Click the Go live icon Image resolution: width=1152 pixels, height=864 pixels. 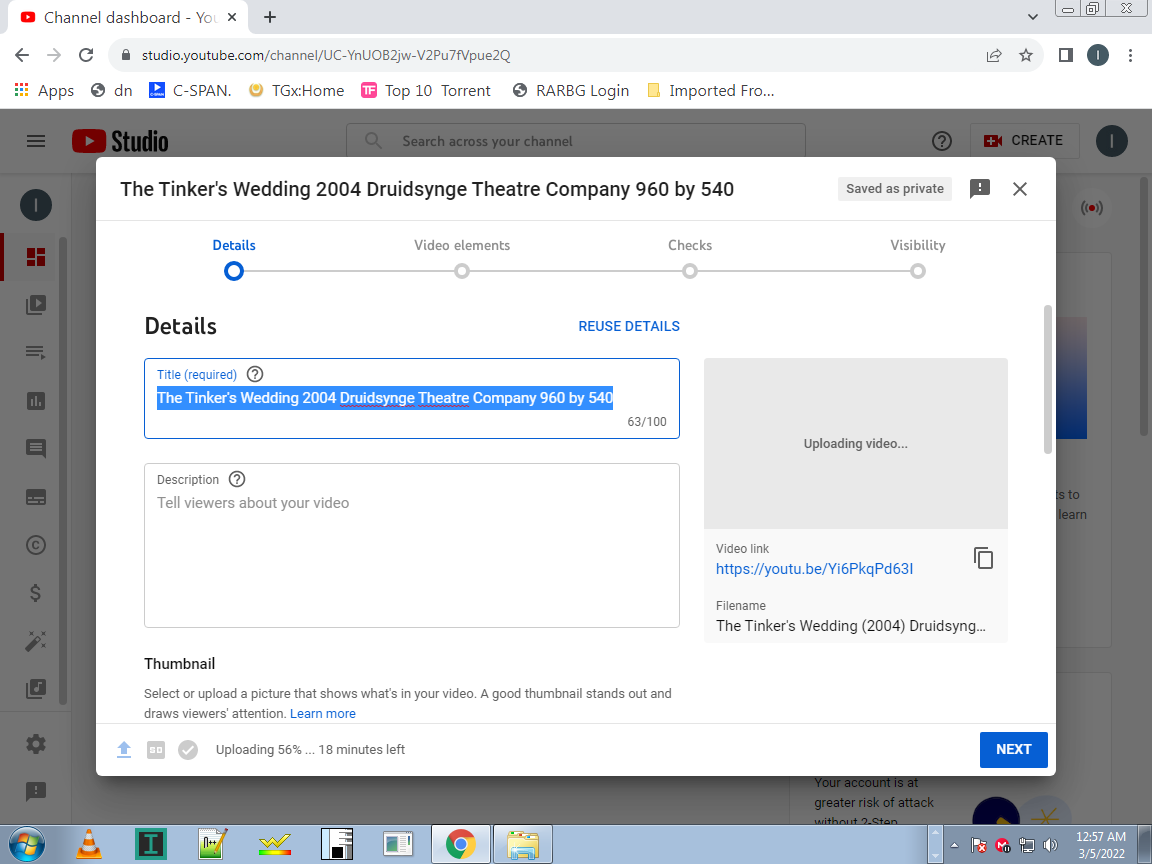coord(1092,208)
